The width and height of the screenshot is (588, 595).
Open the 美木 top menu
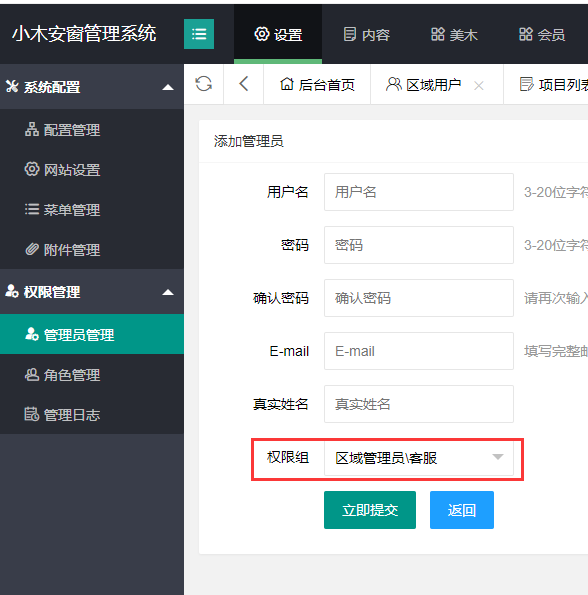pyautogui.click(x=454, y=35)
